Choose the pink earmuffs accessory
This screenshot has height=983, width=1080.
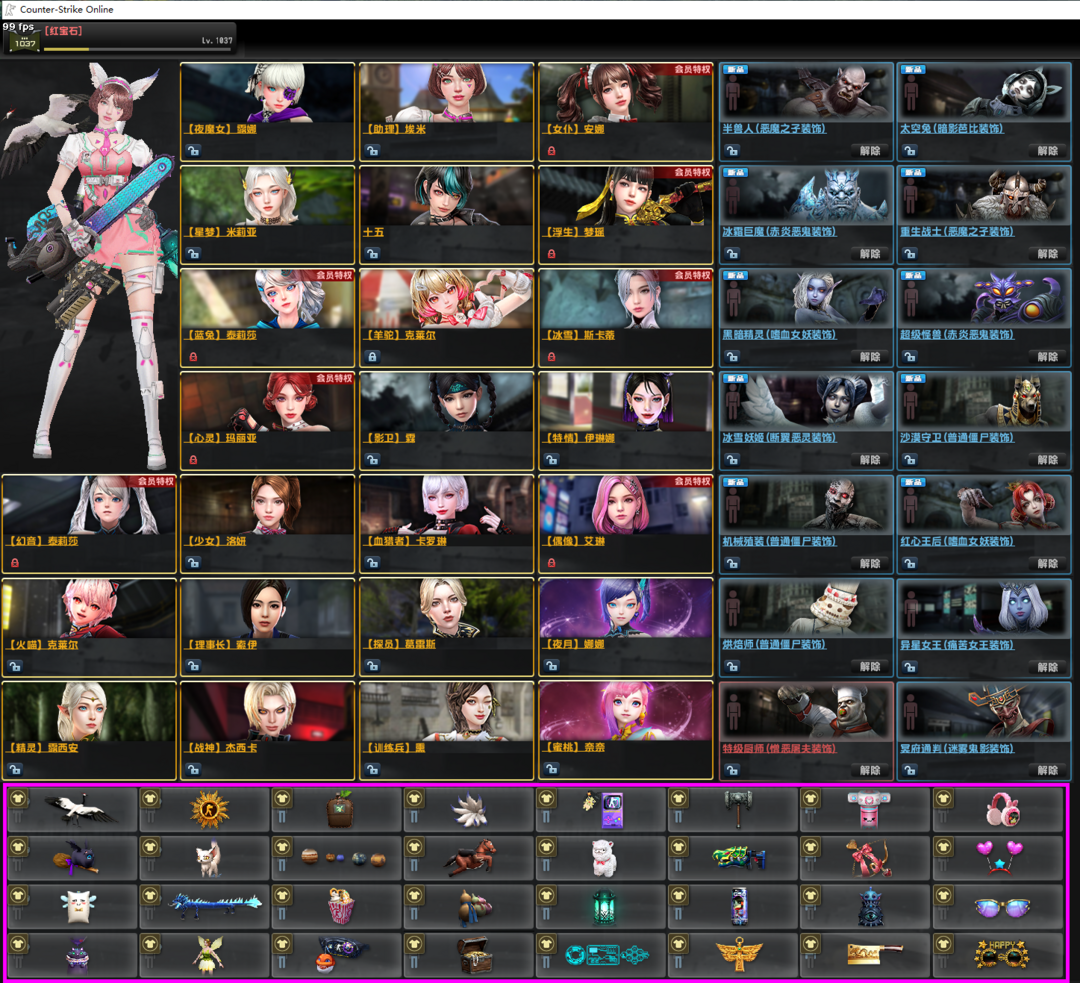[1002, 810]
